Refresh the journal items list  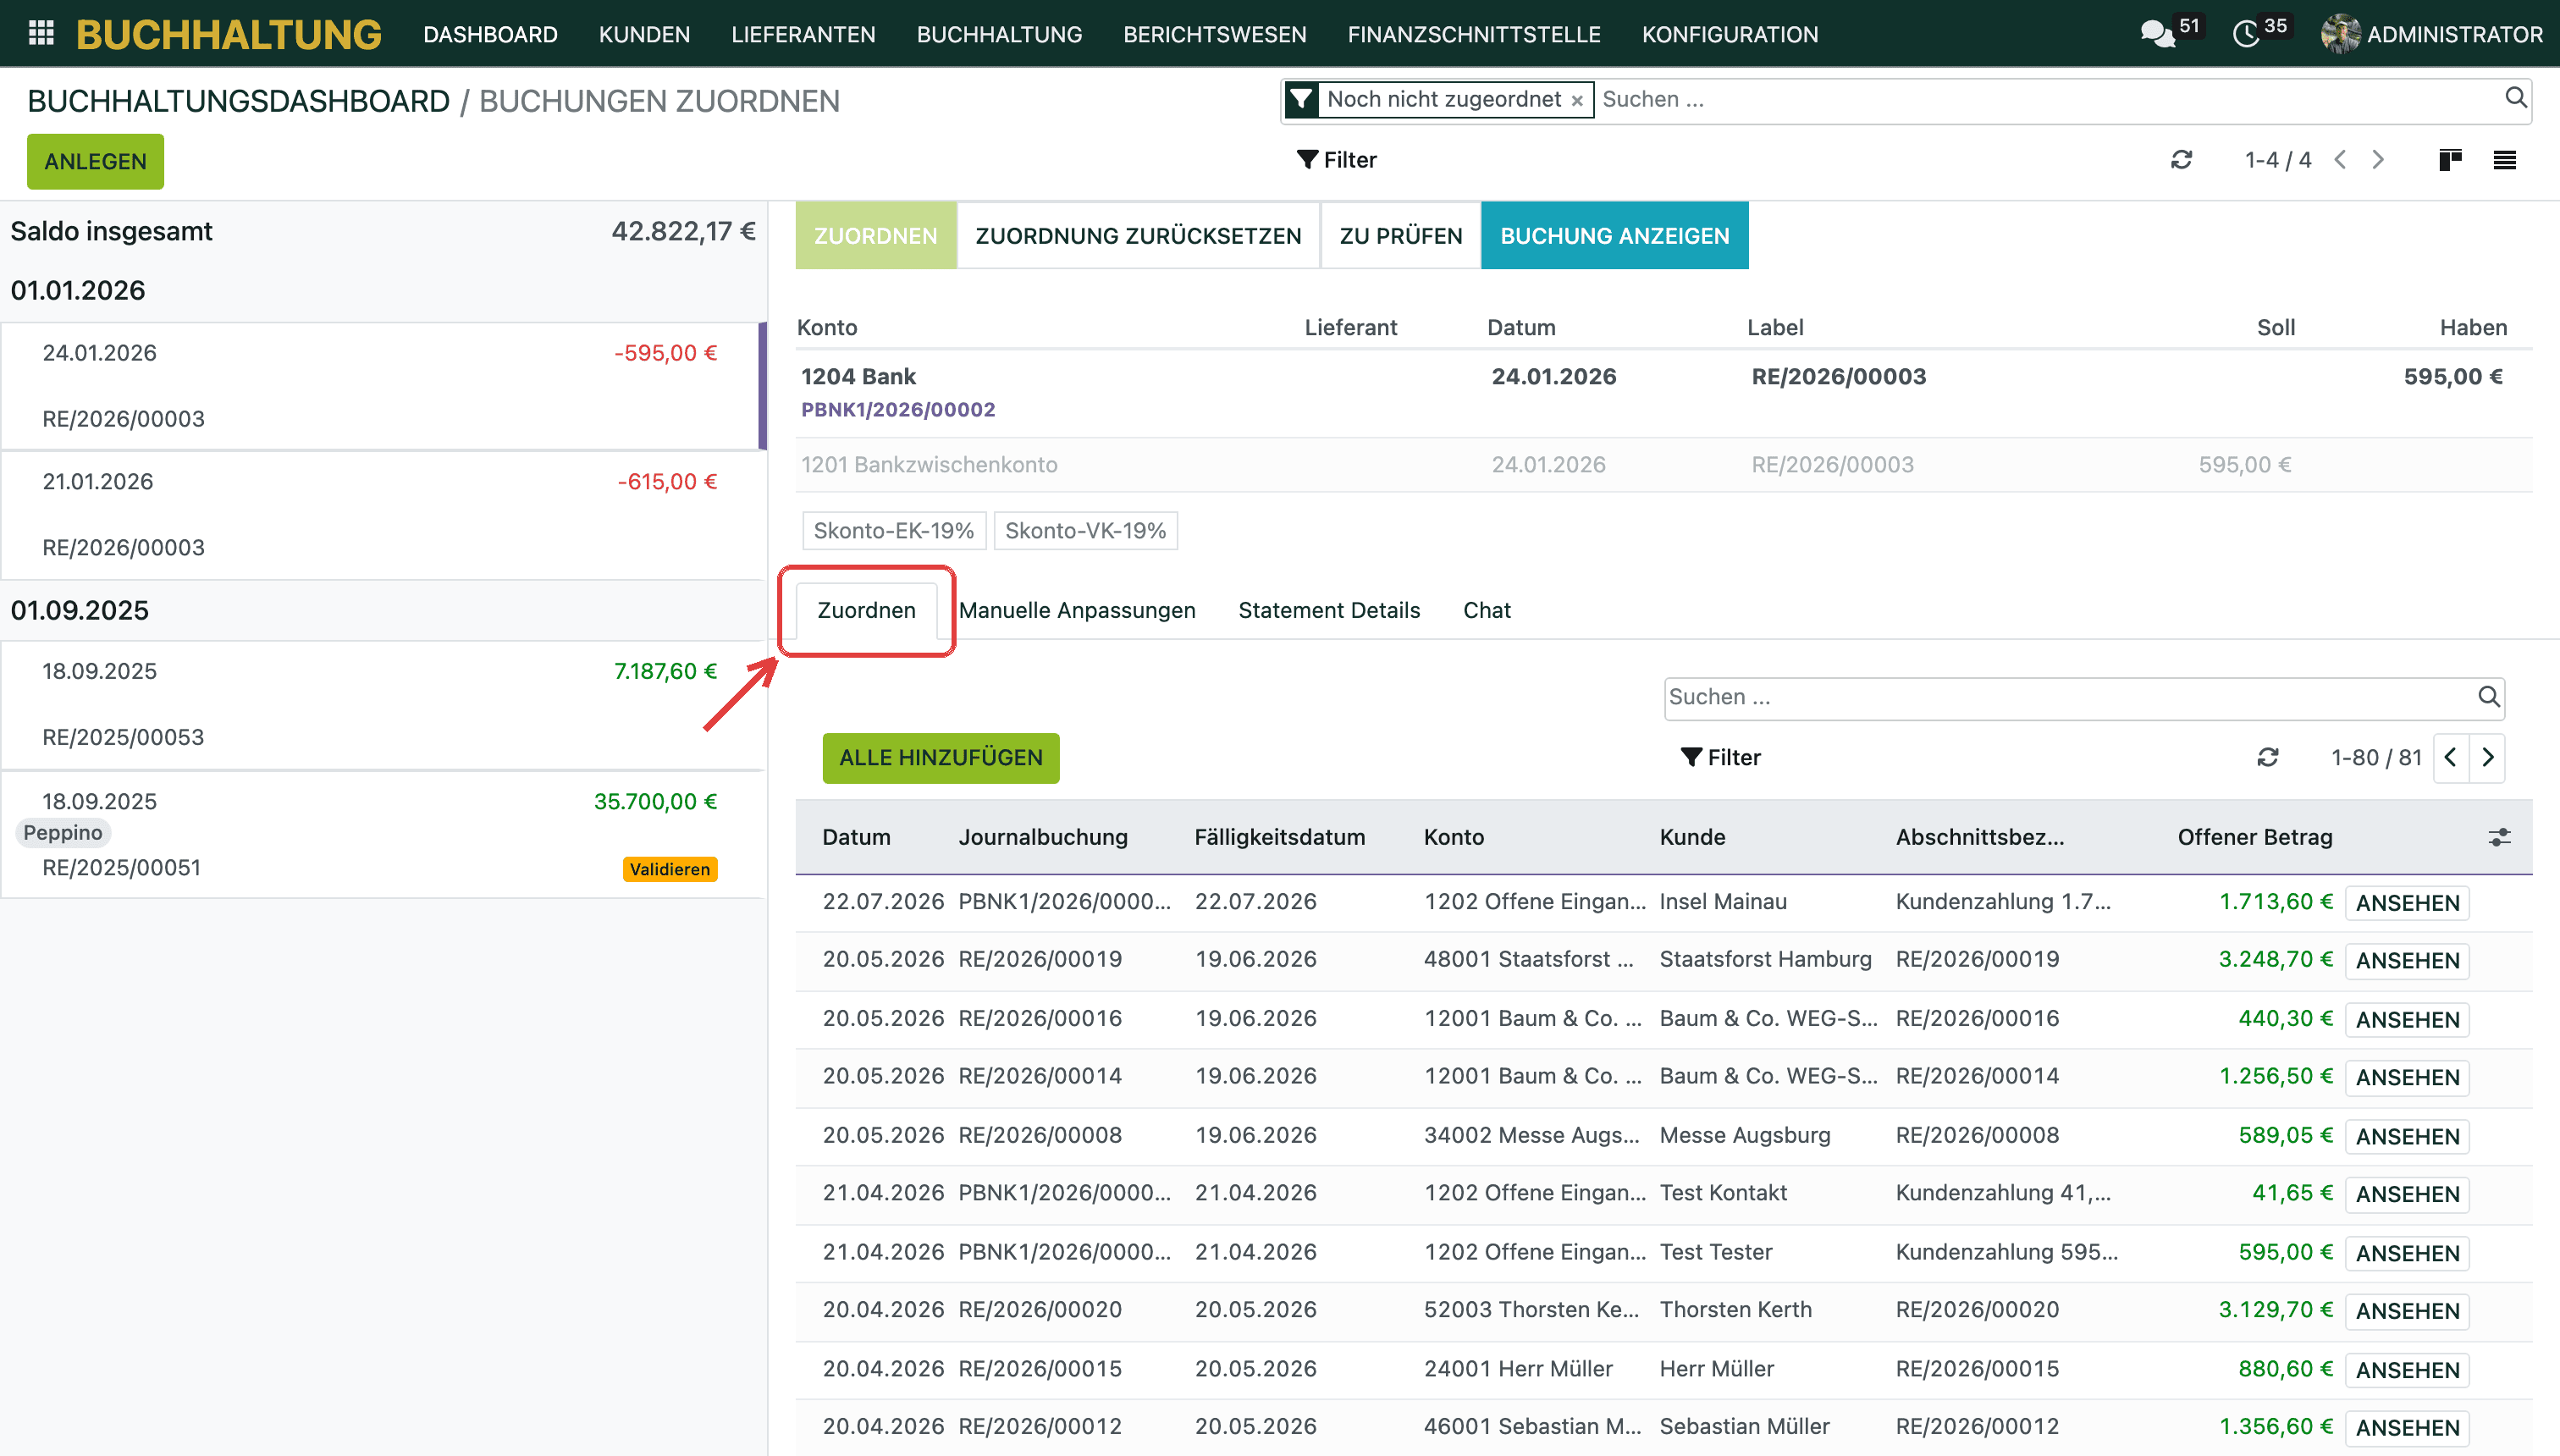click(2268, 758)
